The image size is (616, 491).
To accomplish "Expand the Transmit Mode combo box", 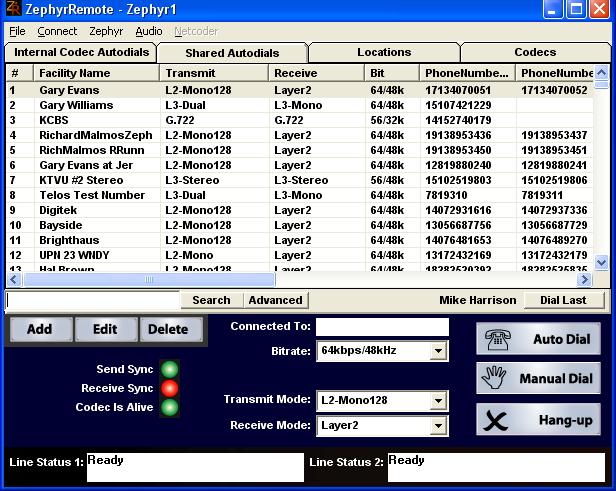I will pos(438,401).
